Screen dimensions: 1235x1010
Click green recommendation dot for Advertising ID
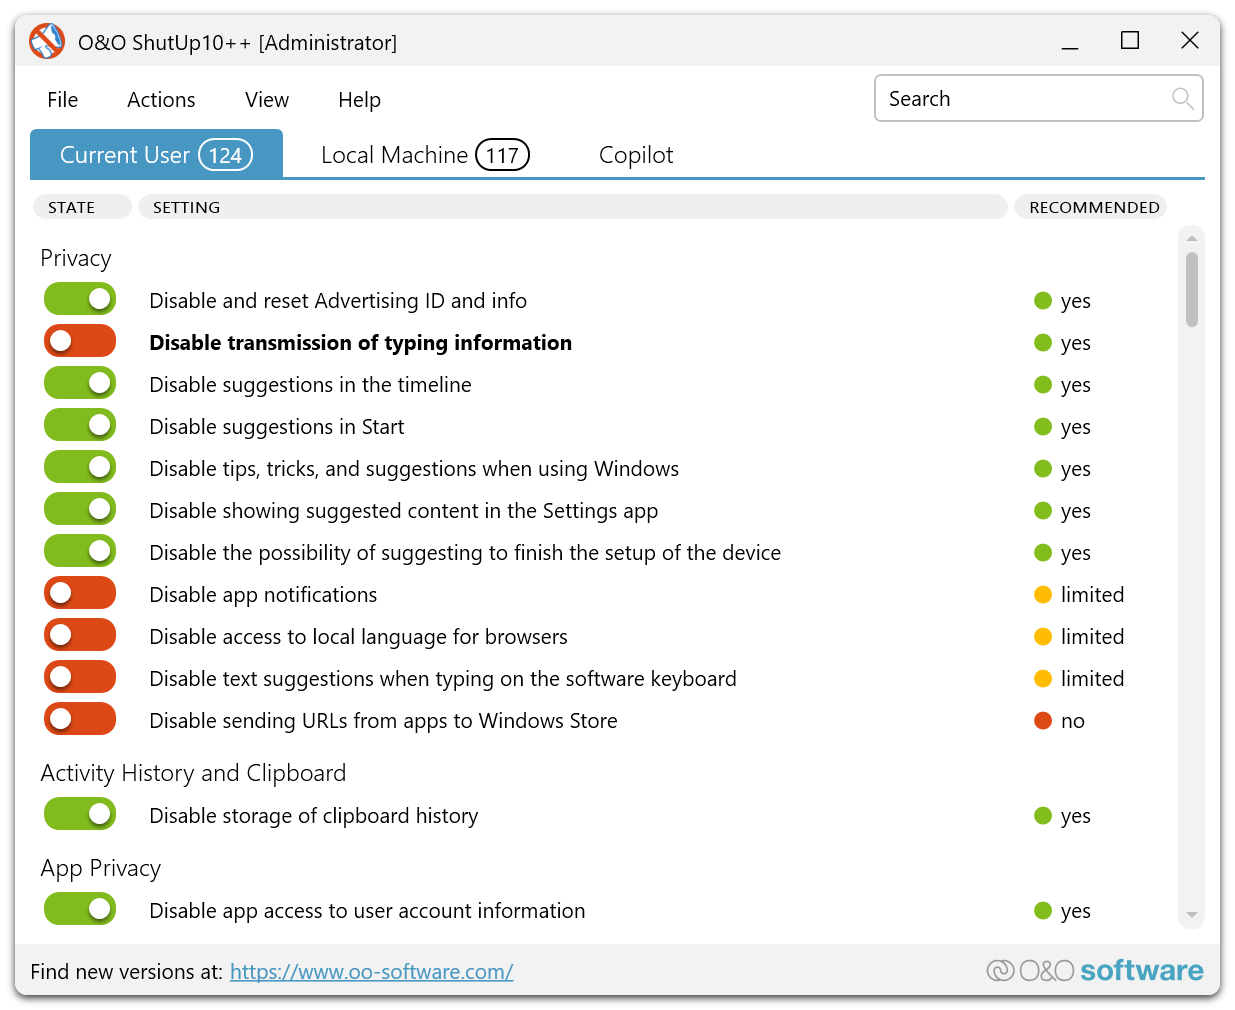coord(1043,301)
